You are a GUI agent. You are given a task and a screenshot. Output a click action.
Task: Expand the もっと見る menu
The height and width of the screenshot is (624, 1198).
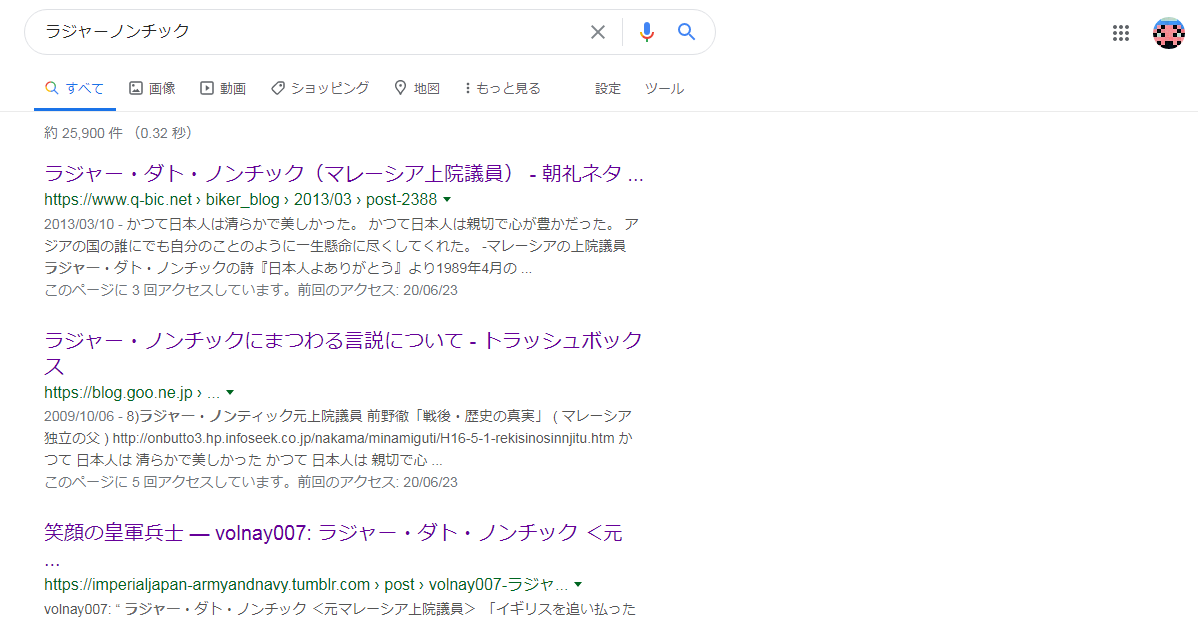coord(502,89)
